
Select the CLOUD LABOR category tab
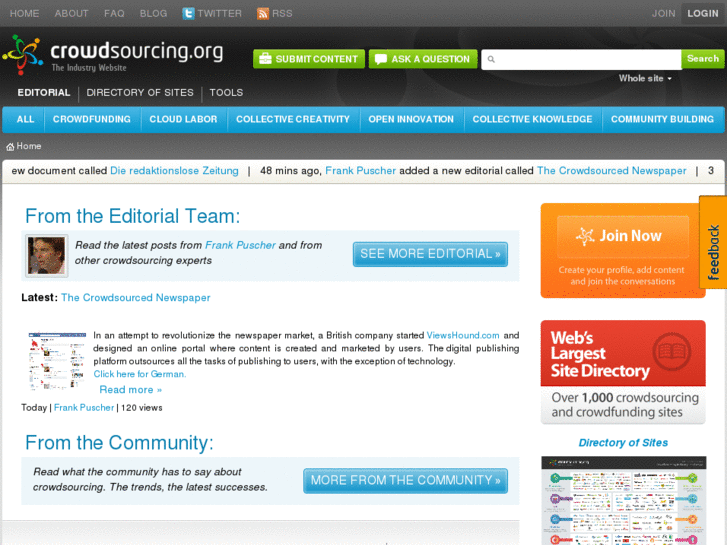click(183, 119)
